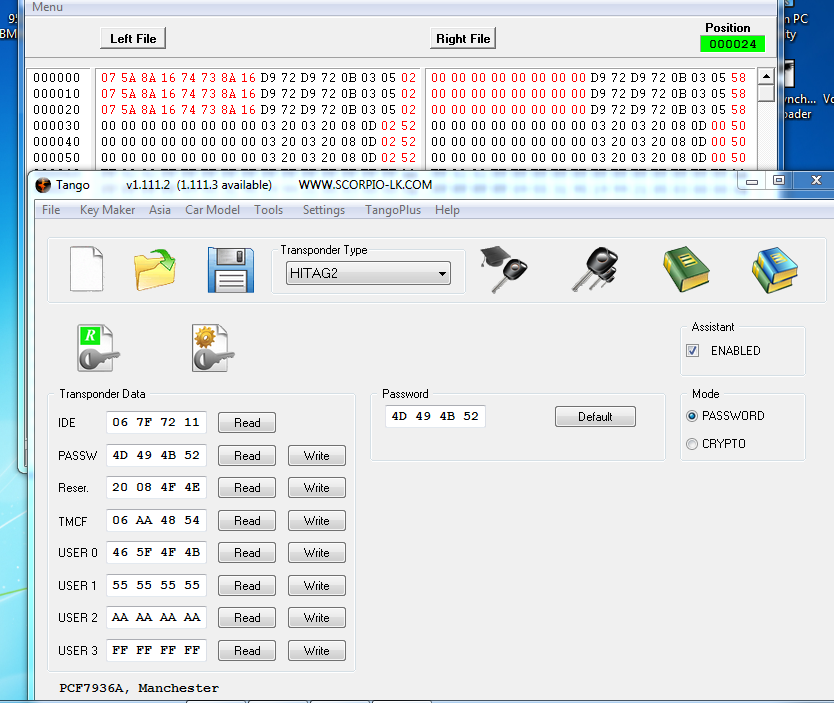The width and height of the screenshot is (834, 703).
Task: Open the stacked blue books icon
Action: [x=774, y=270]
